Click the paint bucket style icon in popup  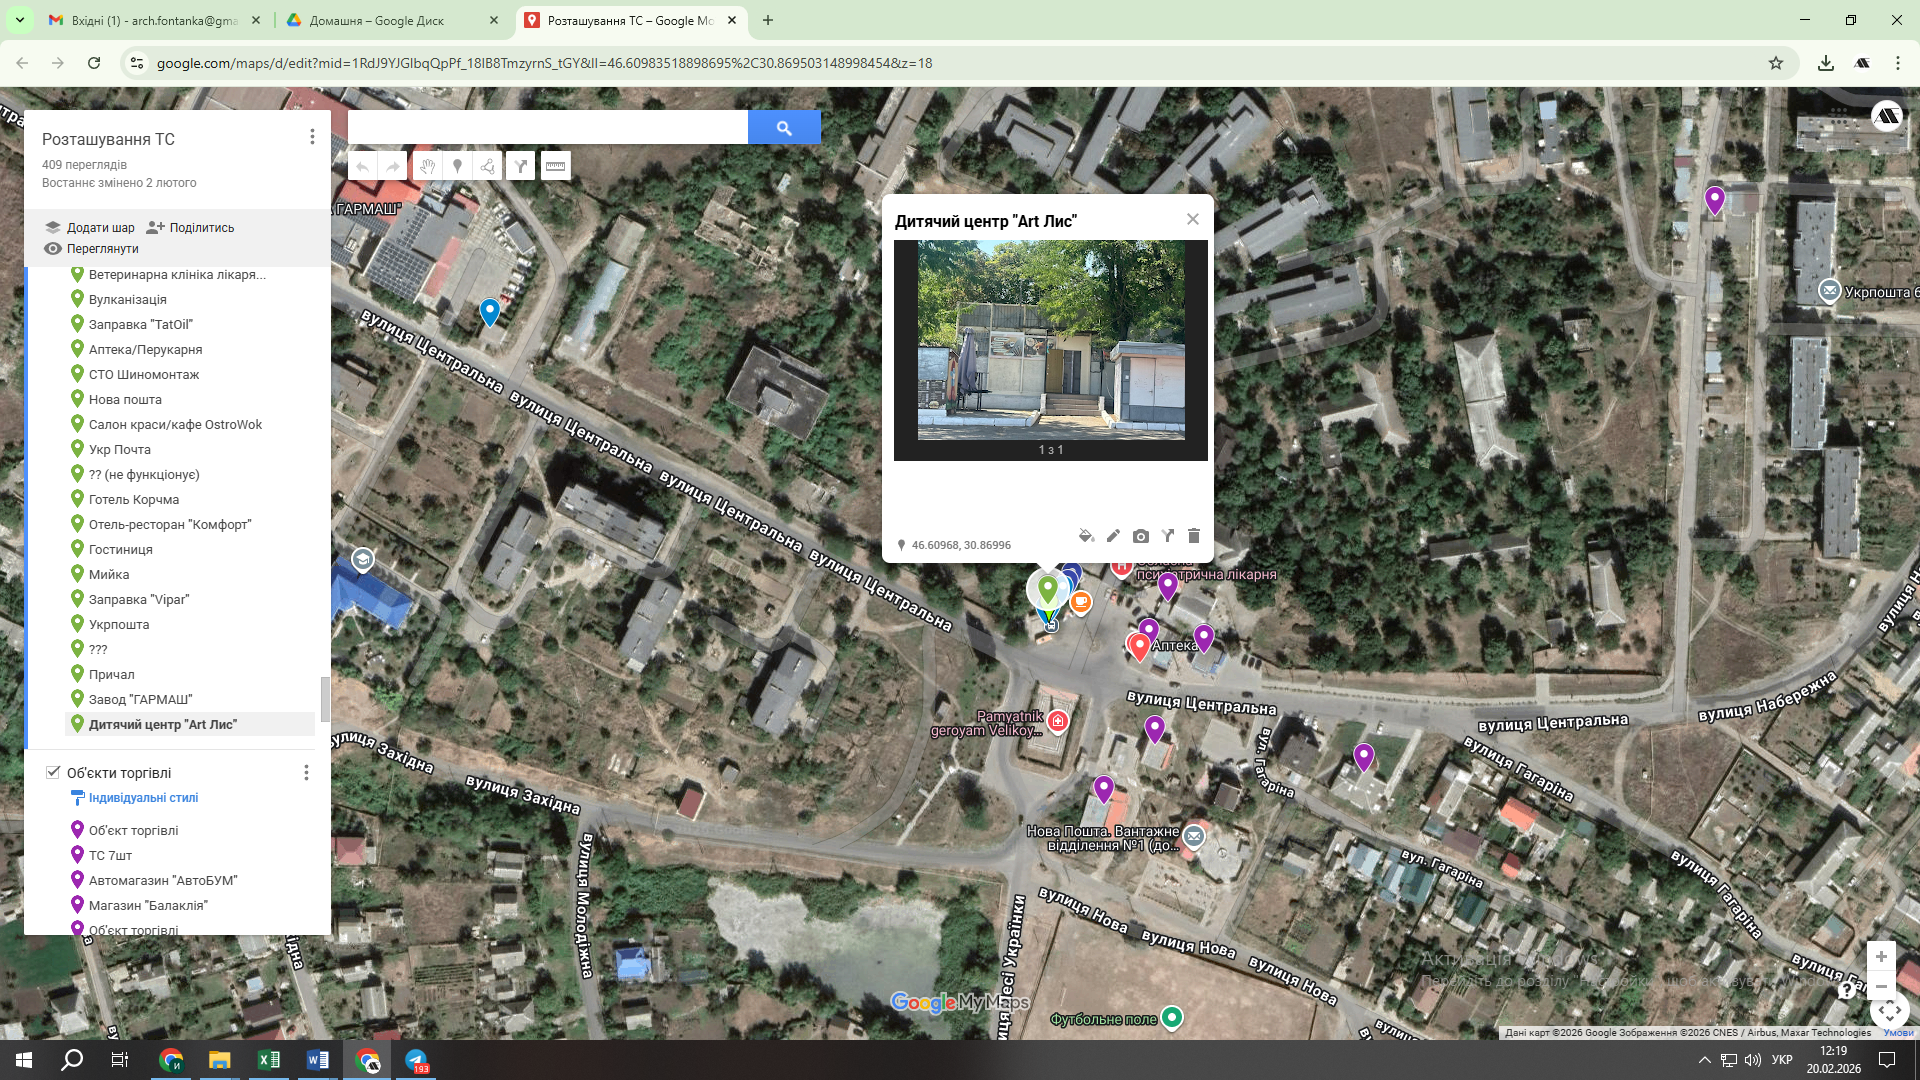tap(1086, 536)
